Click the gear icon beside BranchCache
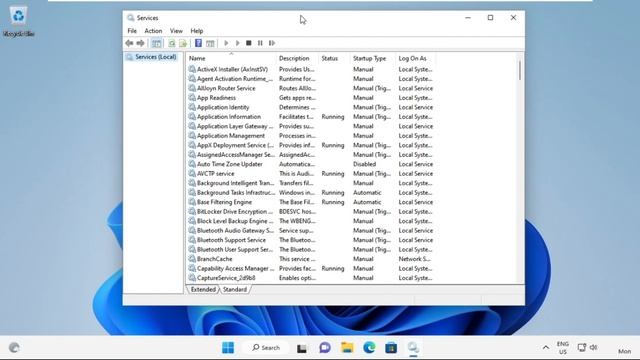Viewport: 640px width, 360px height. pos(192,259)
